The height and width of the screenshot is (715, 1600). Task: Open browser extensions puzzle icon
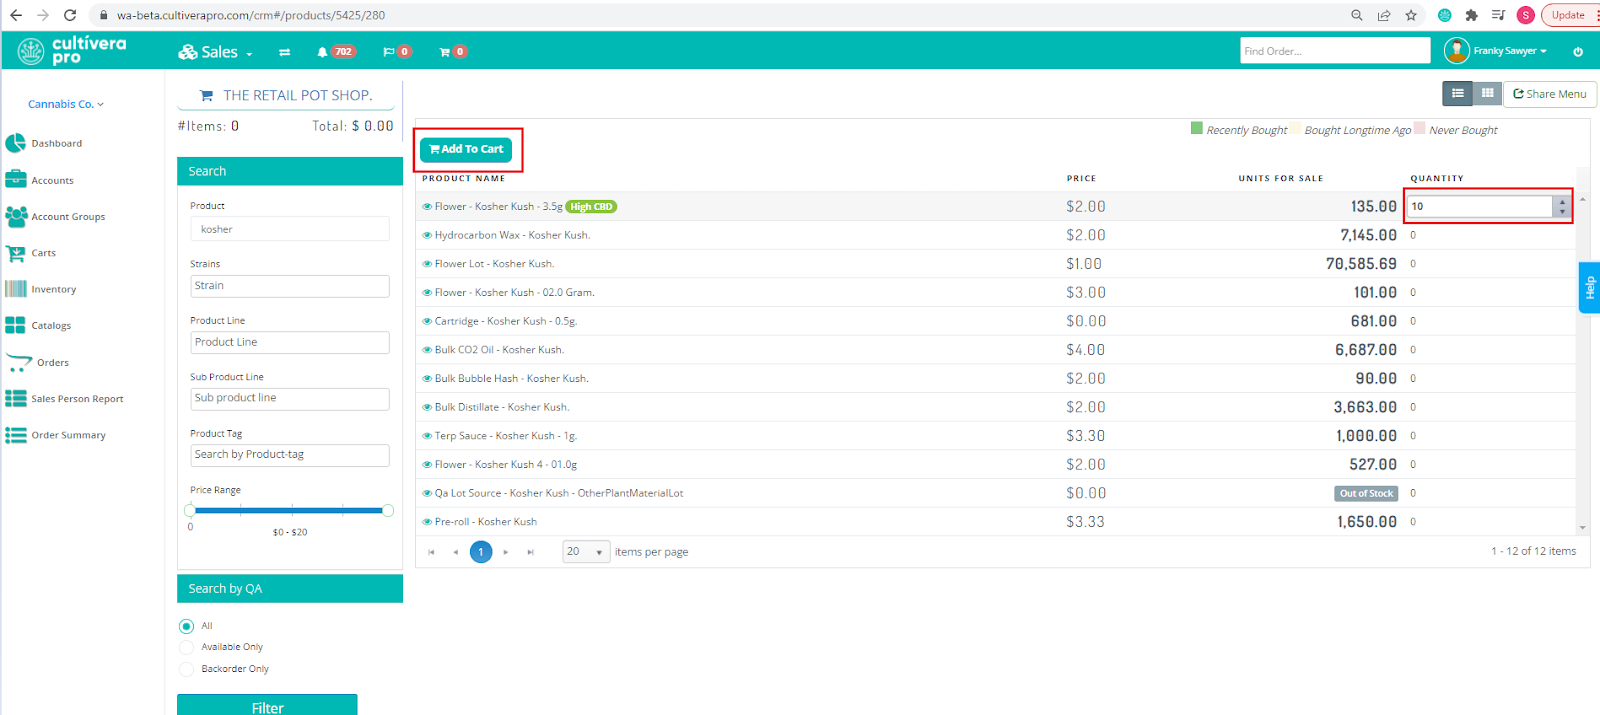(x=1471, y=15)
